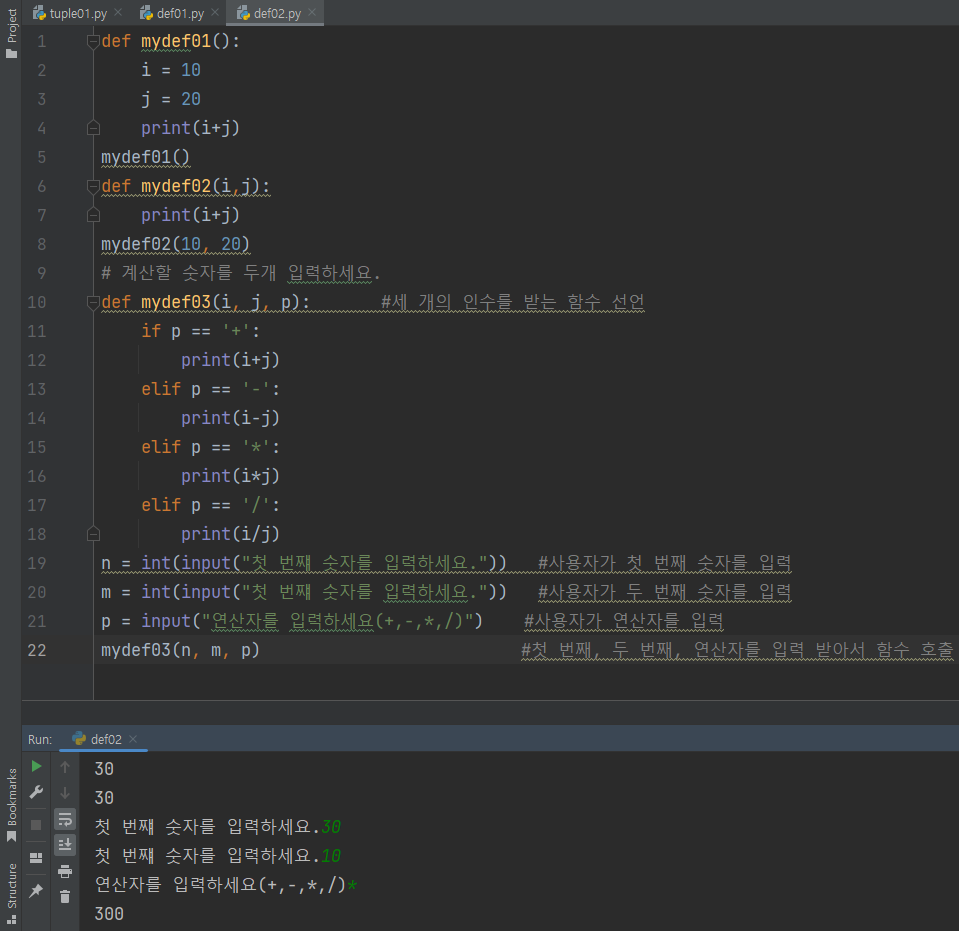Click the file icon on tuple01.py tab
This screenshot has height=931, width=959.
coord(40,13)
